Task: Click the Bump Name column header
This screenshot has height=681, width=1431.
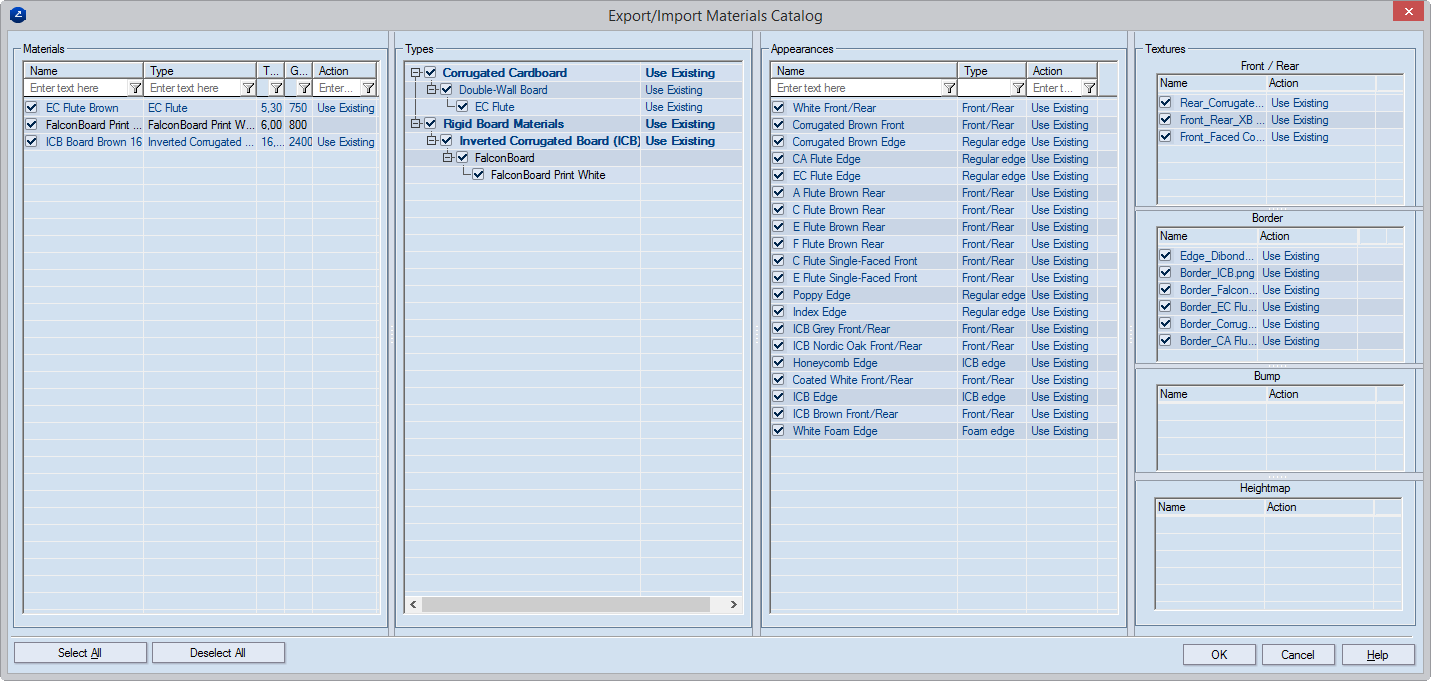Action: (x=1211, y=394)
